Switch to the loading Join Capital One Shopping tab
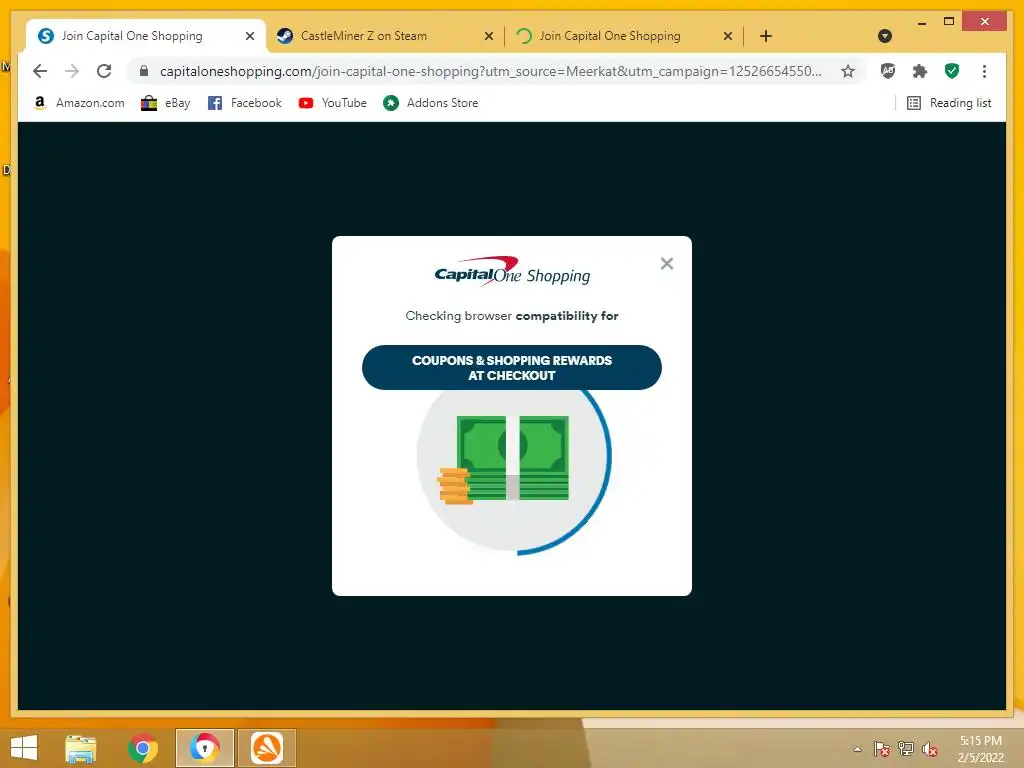Viewport: 1024px width, 768px height. point(622,36)
